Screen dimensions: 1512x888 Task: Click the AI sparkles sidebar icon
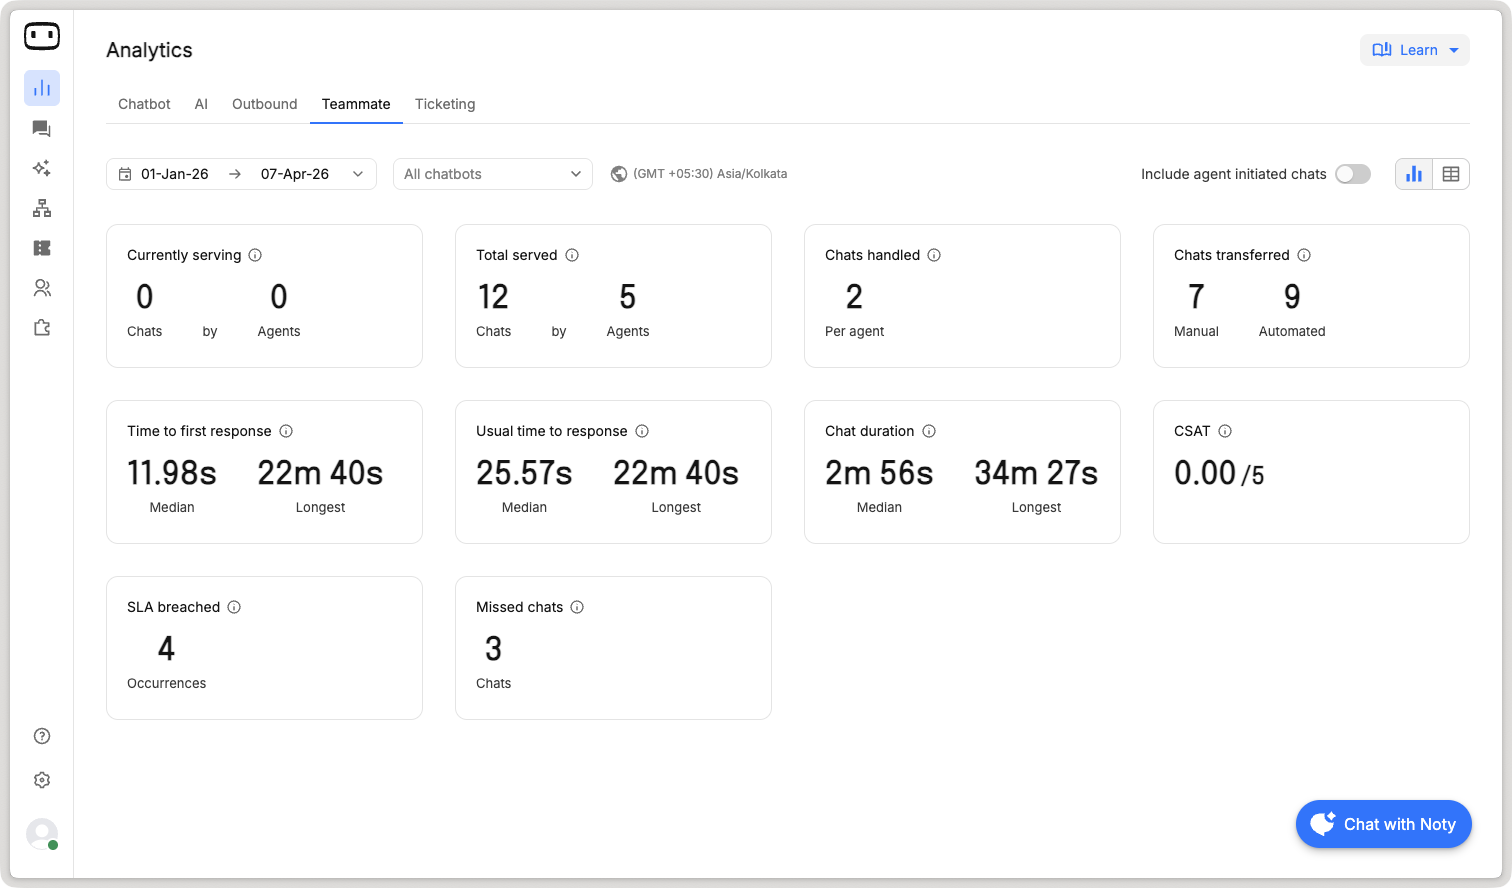tap(42, 168)
